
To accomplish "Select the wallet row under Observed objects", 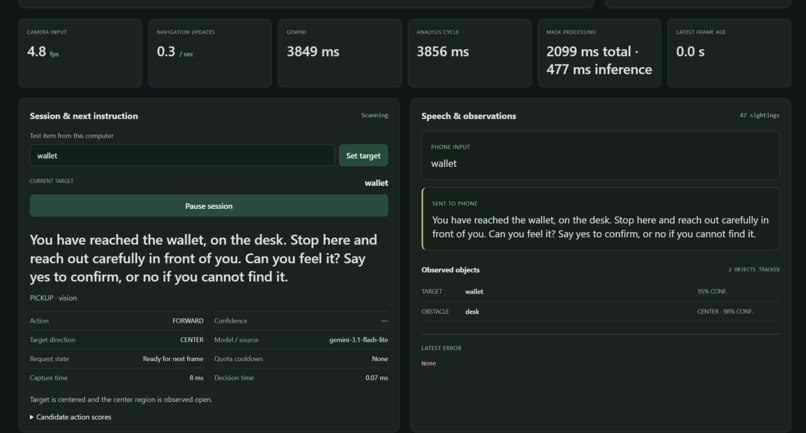I will (x=600, y=292).
